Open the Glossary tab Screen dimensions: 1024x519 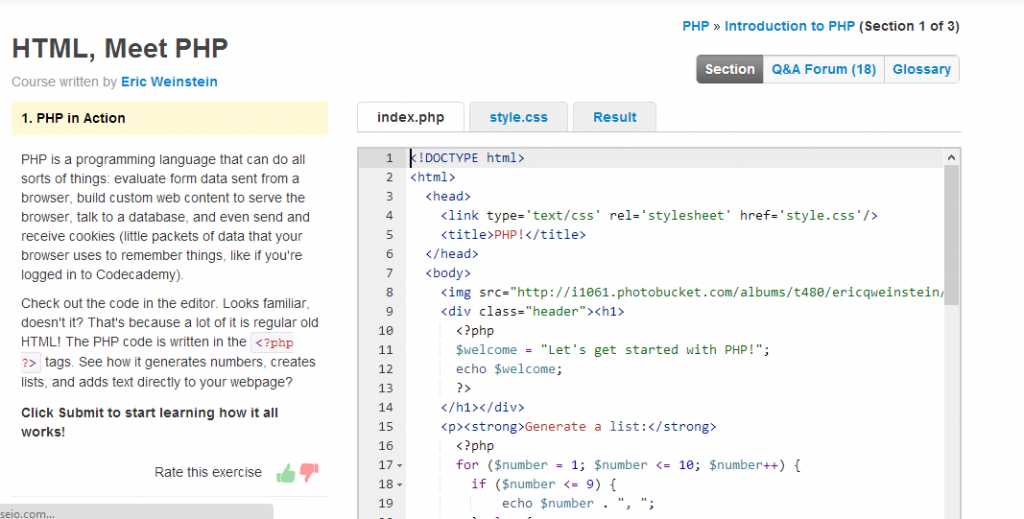[x=921, y=69]
